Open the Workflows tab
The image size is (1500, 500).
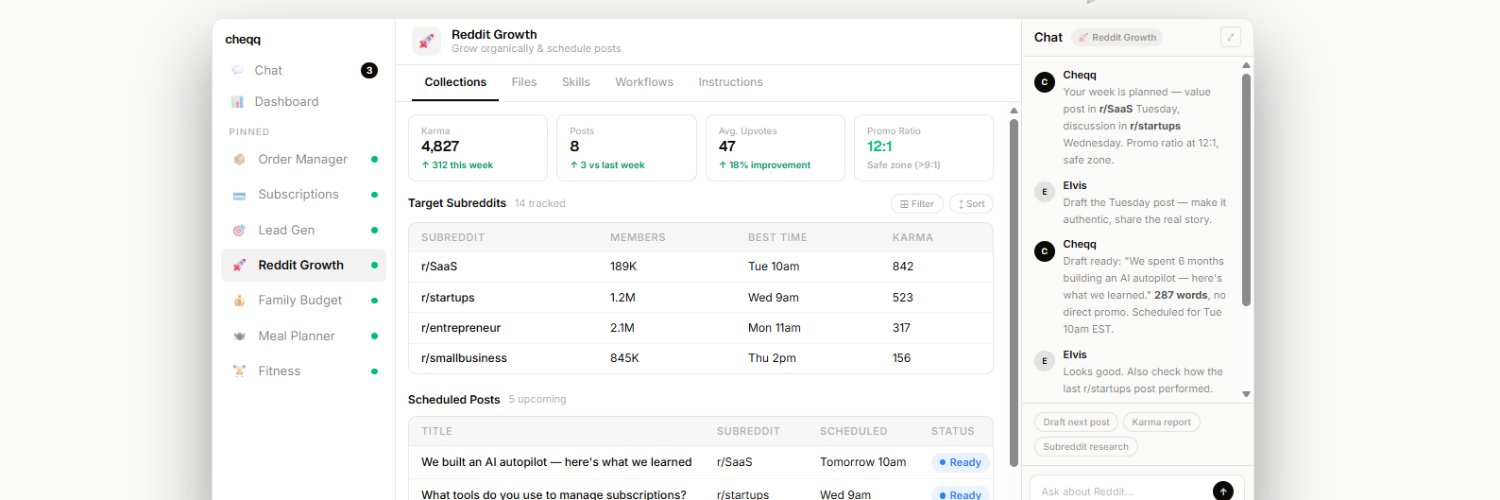coord(644,82)
